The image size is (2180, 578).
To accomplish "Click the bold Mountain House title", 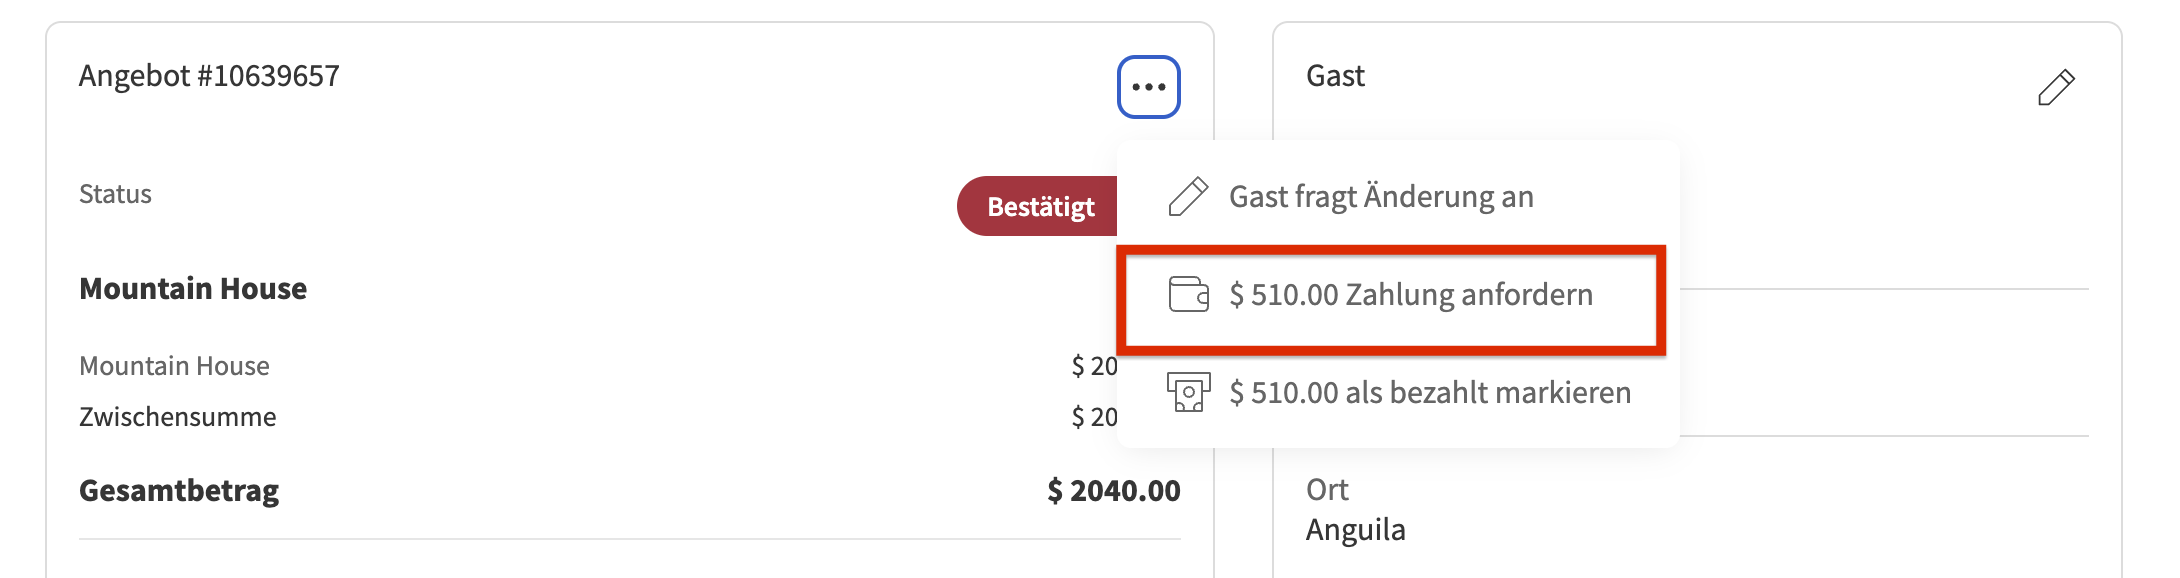I will [x=193, y=289].
